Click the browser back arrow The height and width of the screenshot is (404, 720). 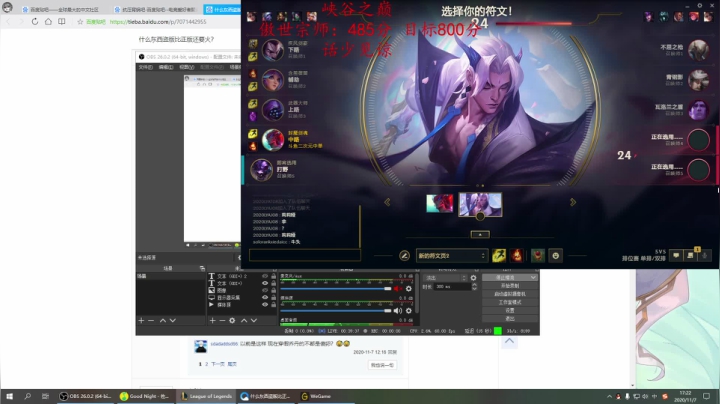[x=8, y=22]
